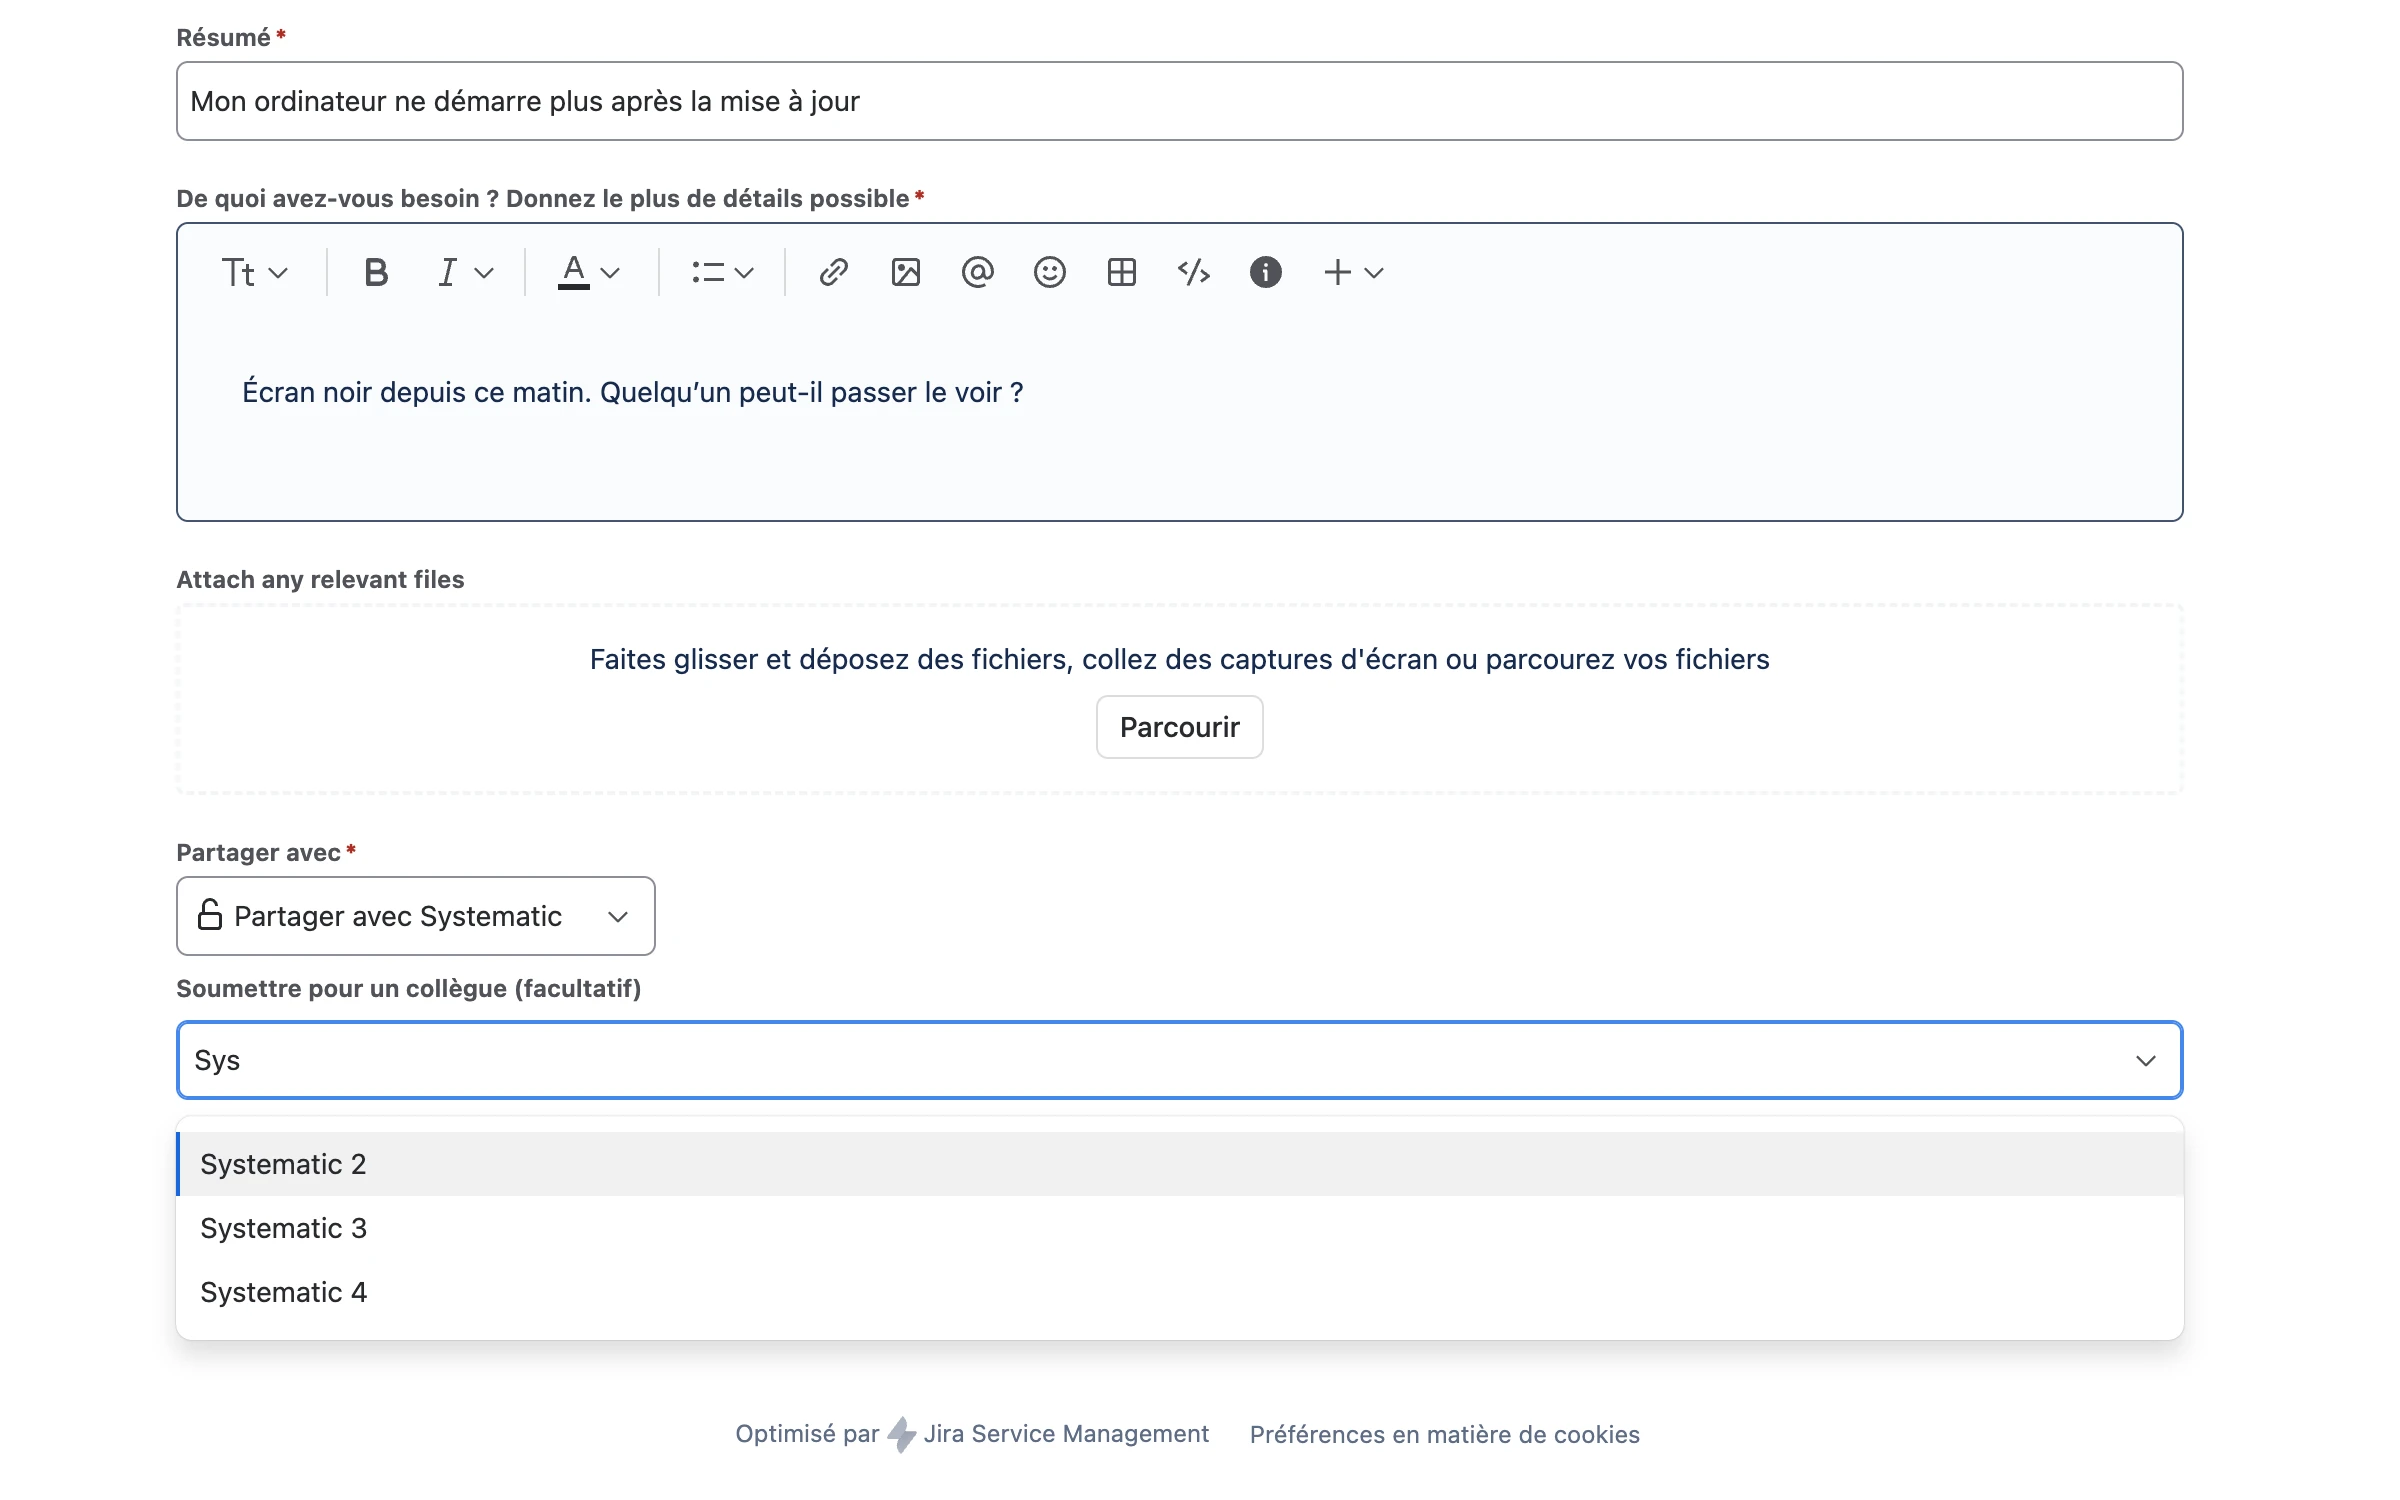Click the colleague search field containing Sys
Image resolution: width=2400 pixels, height=1500 pixels.
pos(1180,1060)
